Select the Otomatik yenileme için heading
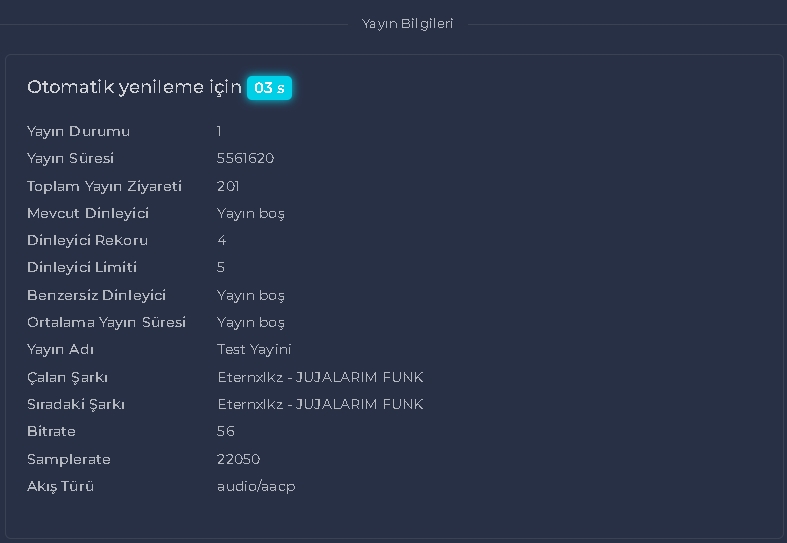The image size is (787, 543). point(135,87)
